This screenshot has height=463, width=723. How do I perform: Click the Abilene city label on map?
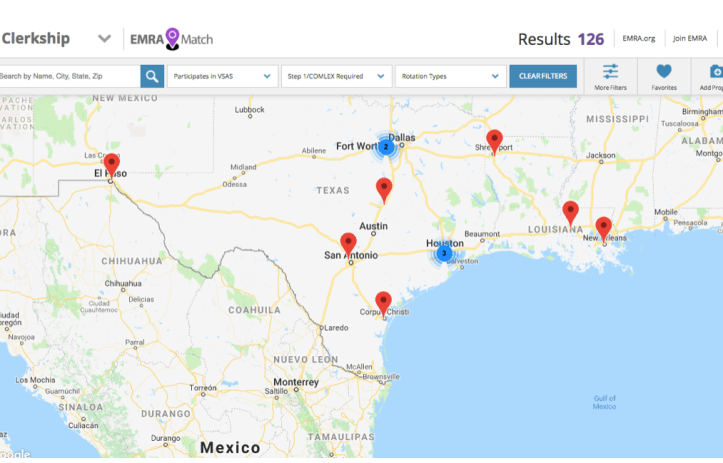point(314,151)
